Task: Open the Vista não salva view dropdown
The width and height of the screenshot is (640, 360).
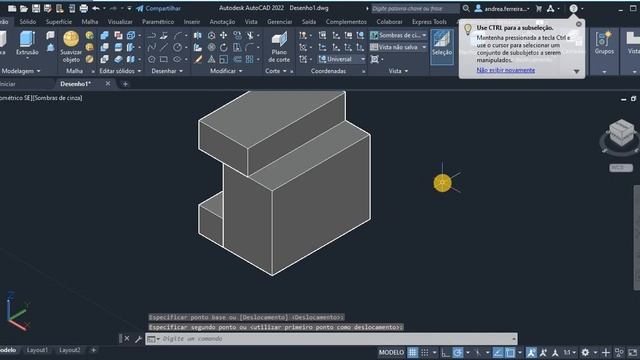Action: [398, 47]
